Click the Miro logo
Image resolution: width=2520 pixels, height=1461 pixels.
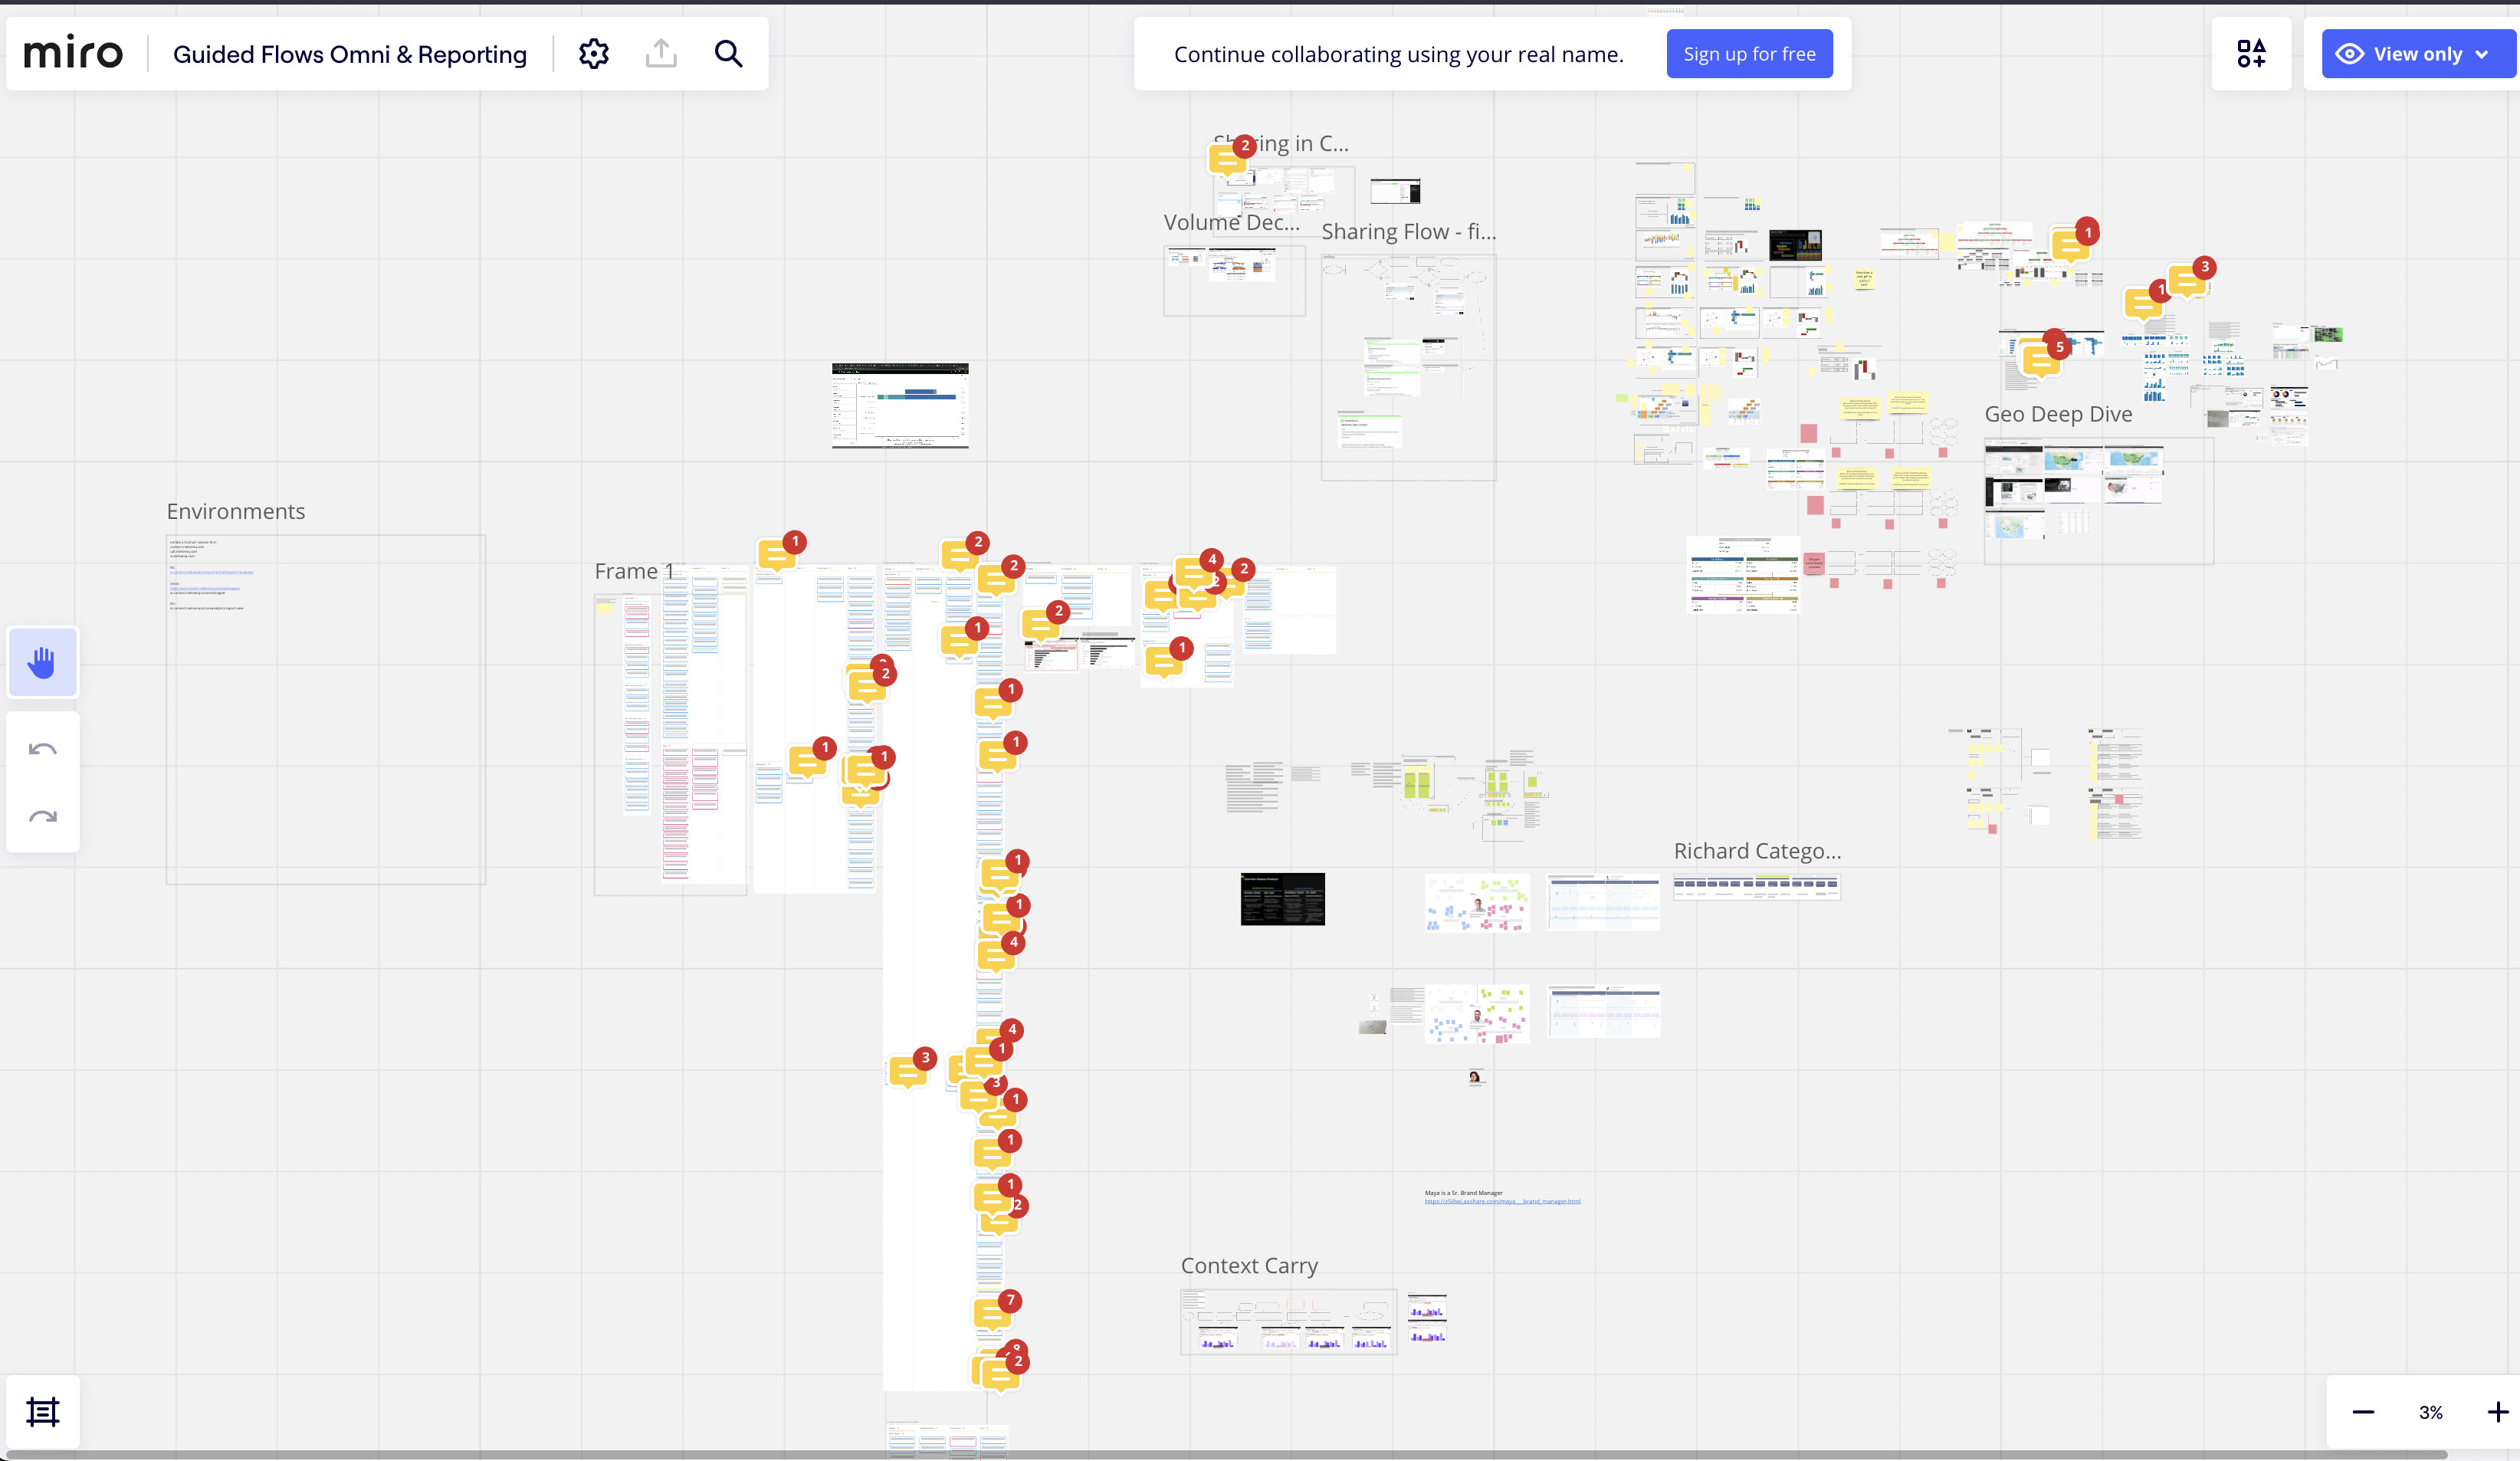coord(73,53)
